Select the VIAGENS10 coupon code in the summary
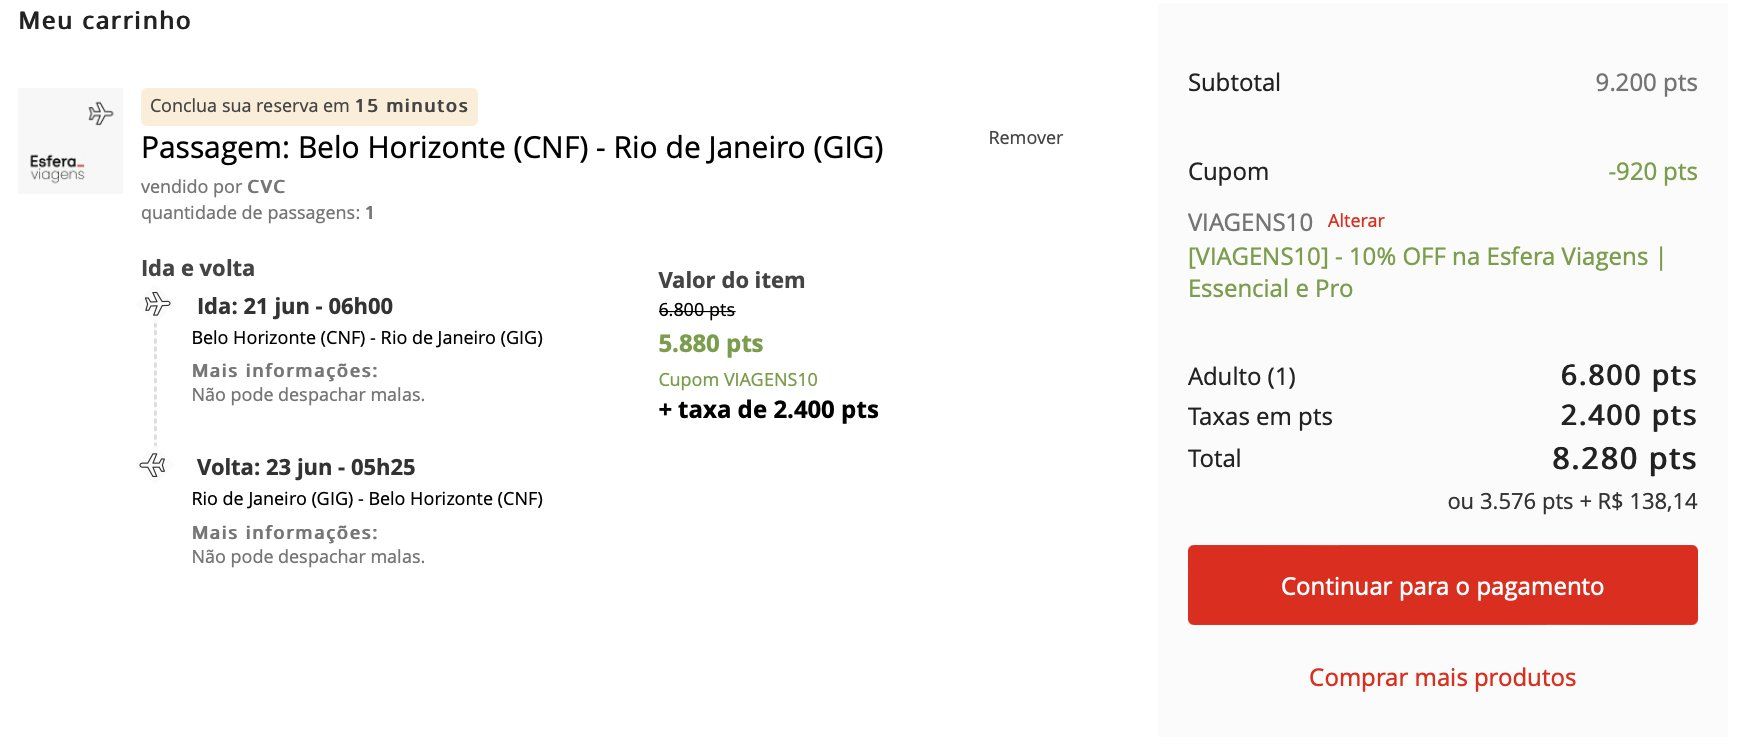 point(1249,222)
